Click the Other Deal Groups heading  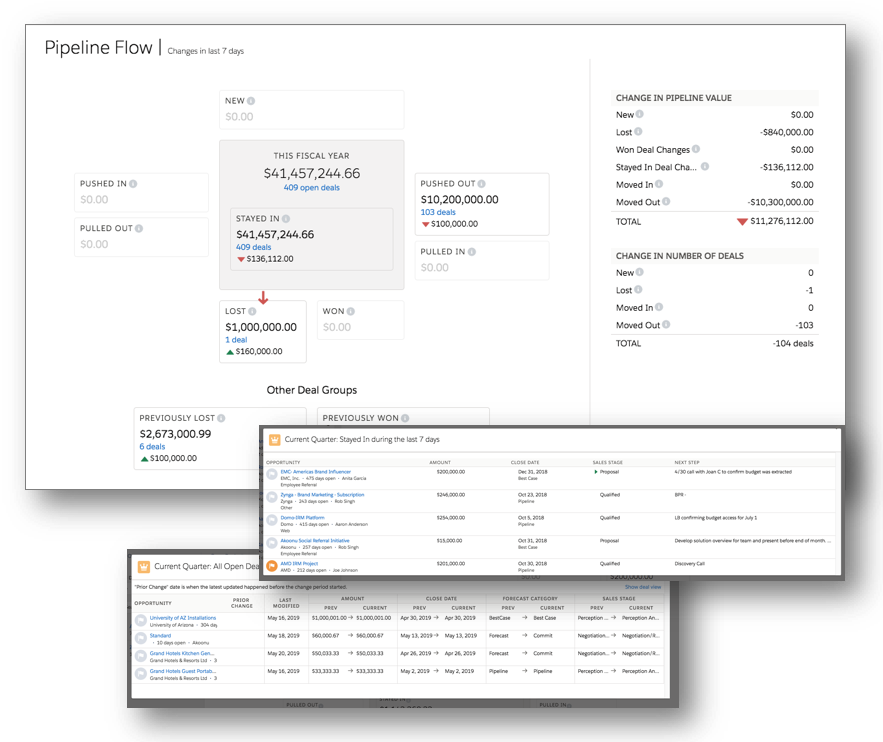[312, 390]
